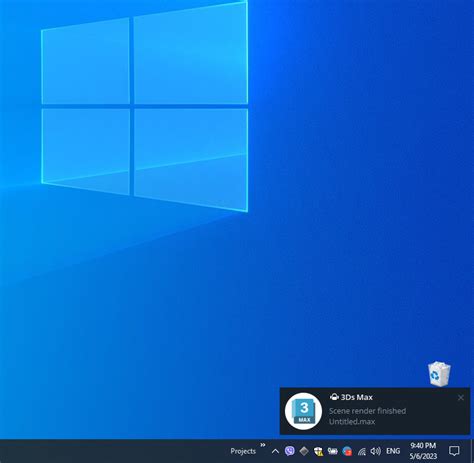The width and height of the screenshot is (474, 463).
Task: Open the Wi-Fi network icon
Action: point(362,452)
